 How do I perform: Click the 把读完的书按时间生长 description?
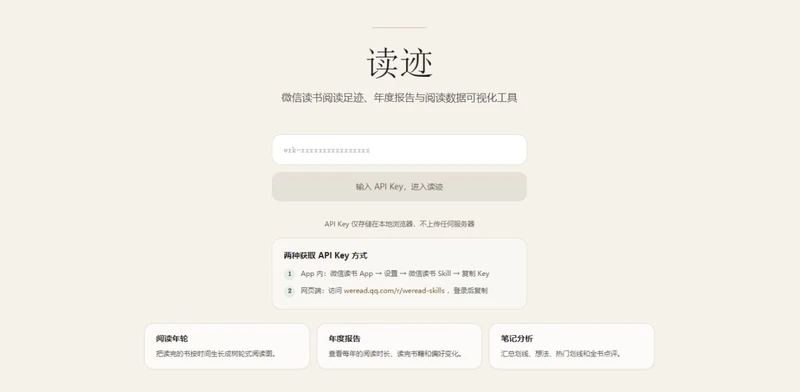click(x=216, y=353)
